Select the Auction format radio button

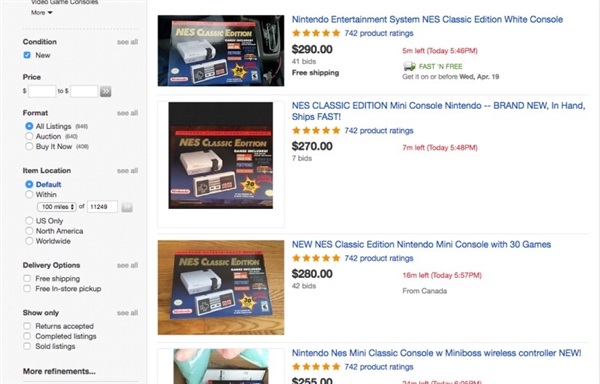[x=29, y=136]
